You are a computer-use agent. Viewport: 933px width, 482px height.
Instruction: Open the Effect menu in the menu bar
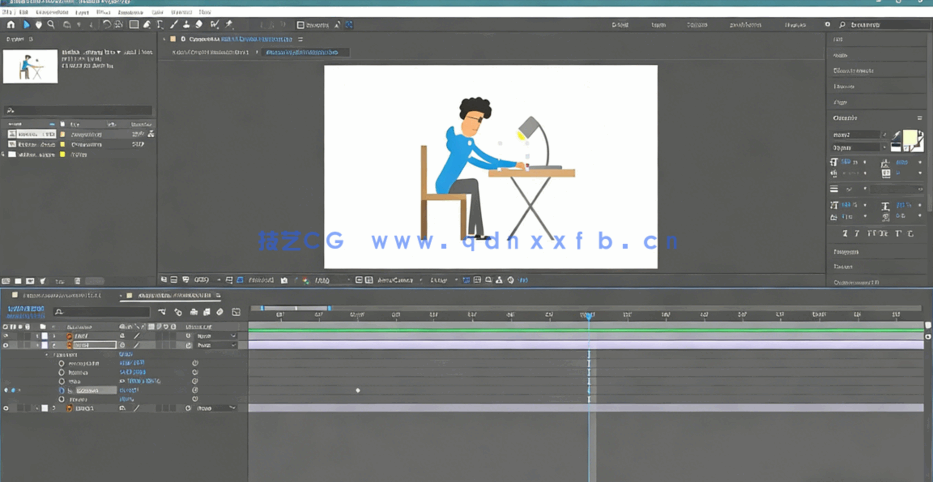coord(103,13)
